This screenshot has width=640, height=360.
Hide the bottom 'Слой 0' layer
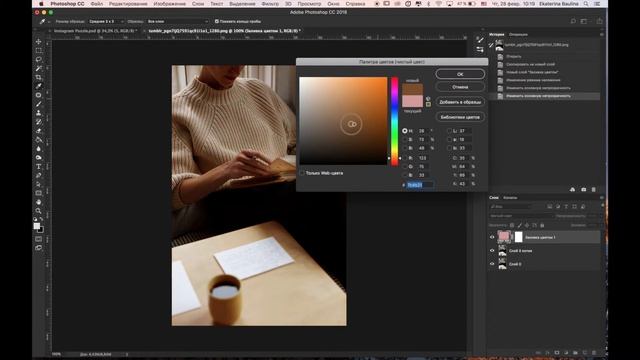tap(492, 264)
